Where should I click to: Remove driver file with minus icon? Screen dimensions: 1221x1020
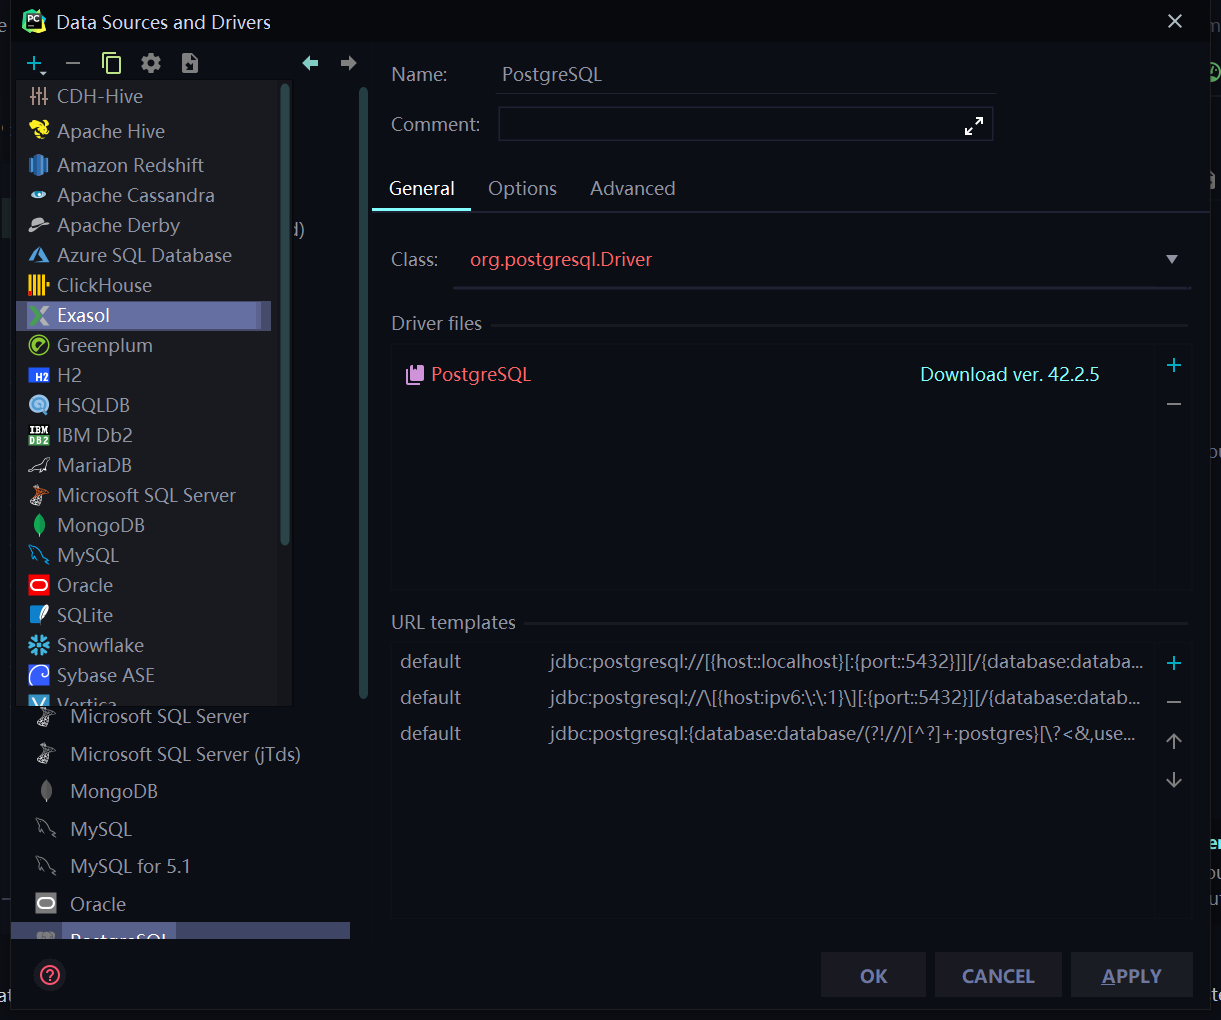coord(1174,404)
